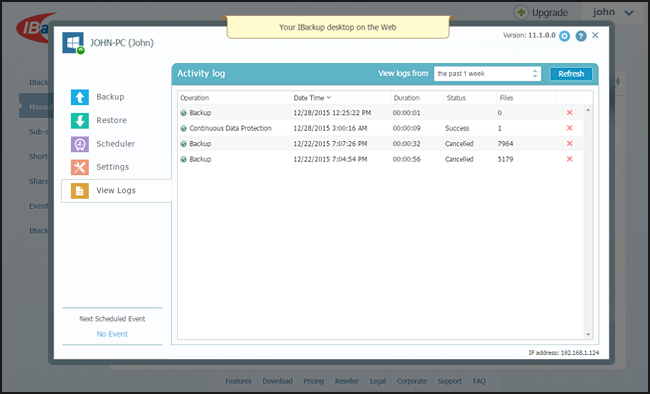Delete the 7:07:26 PM cancelled backup log

[570, 143]
